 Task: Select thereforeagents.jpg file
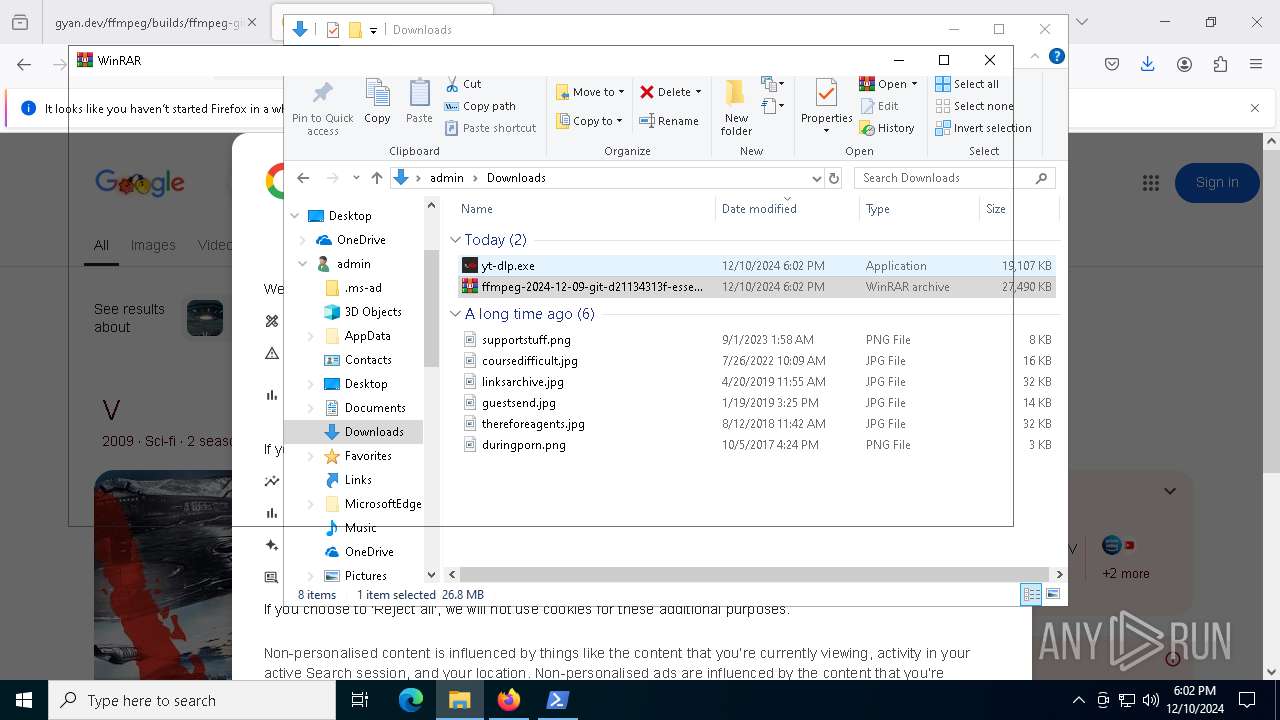pyautogui.click(x=757, y=424)
